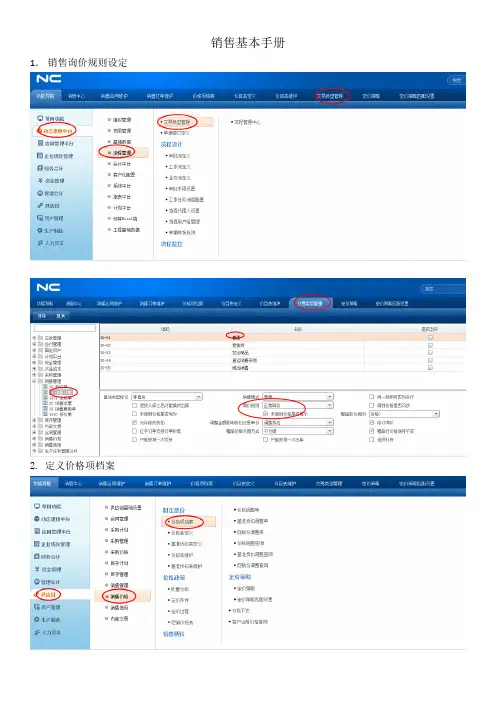496x702 pixels.
Task: Toggle the 赠品行价格保持不变 checkbox
Action: pos(372,431)
